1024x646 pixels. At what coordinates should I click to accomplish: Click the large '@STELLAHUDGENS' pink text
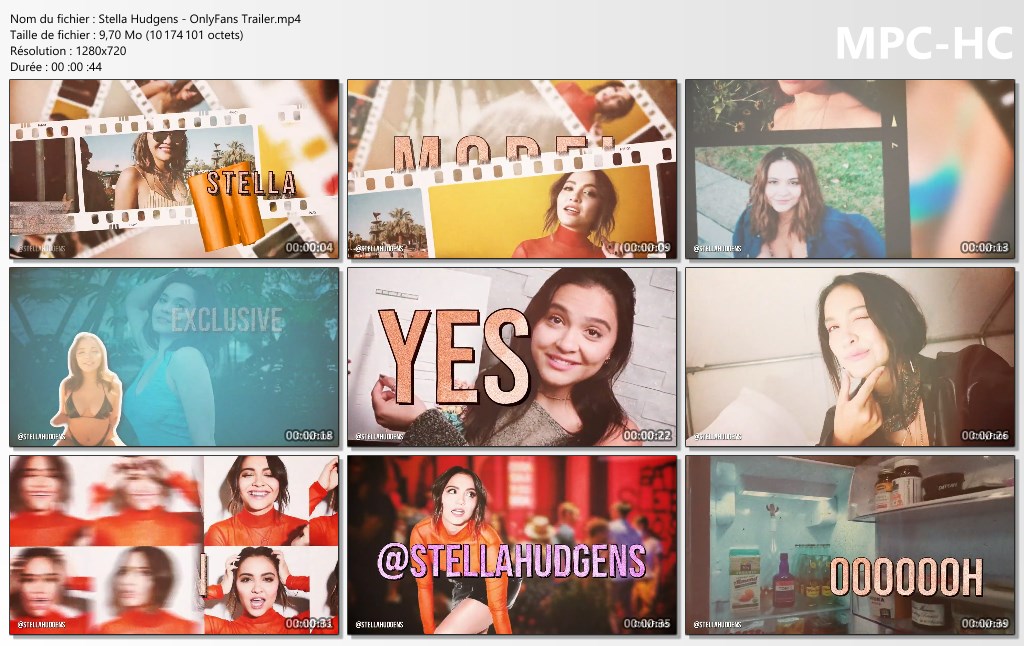(x=511, y=562)
